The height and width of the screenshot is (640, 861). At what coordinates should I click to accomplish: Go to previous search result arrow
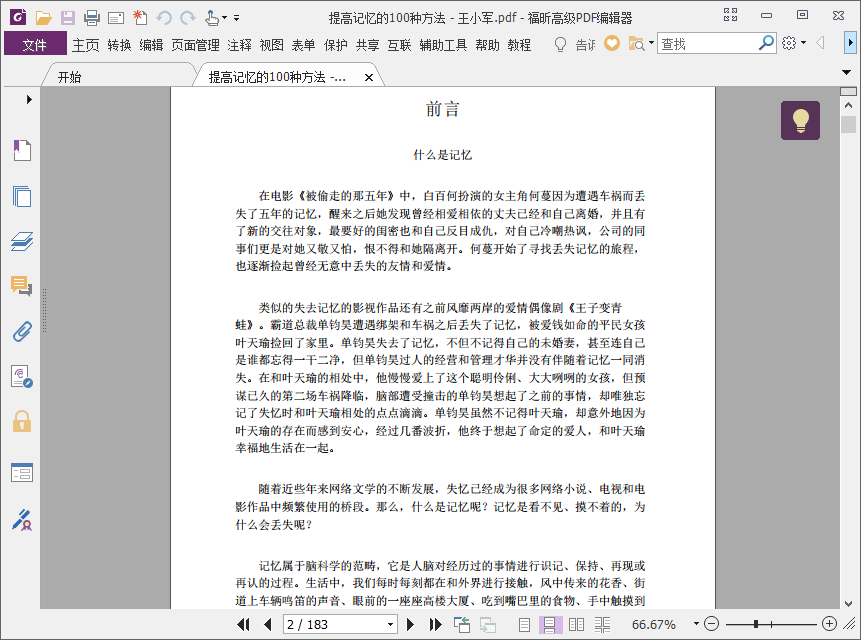(x=820, y=43)
